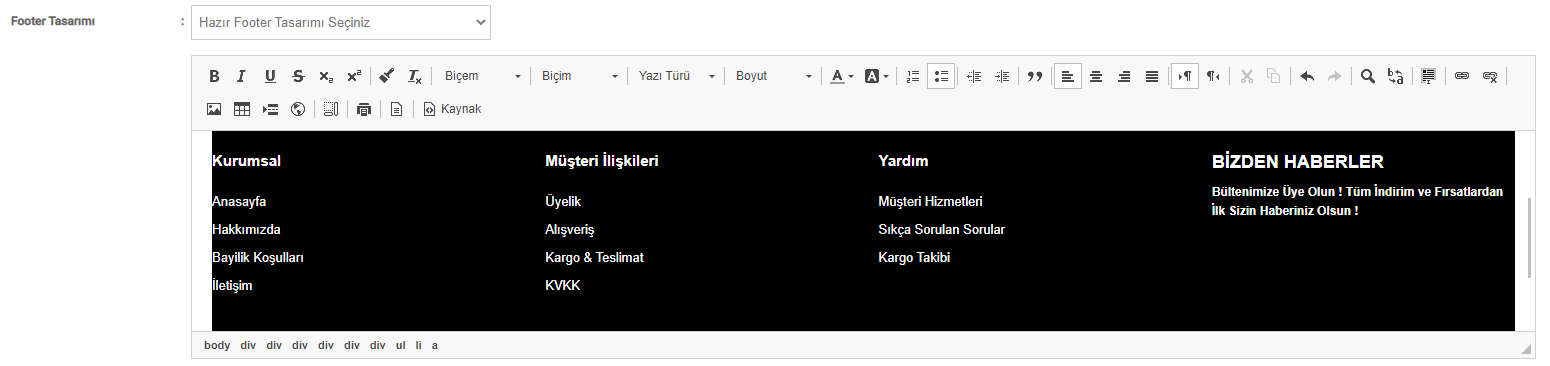Click the redo arrow icon

click(x=1335, y=76)
